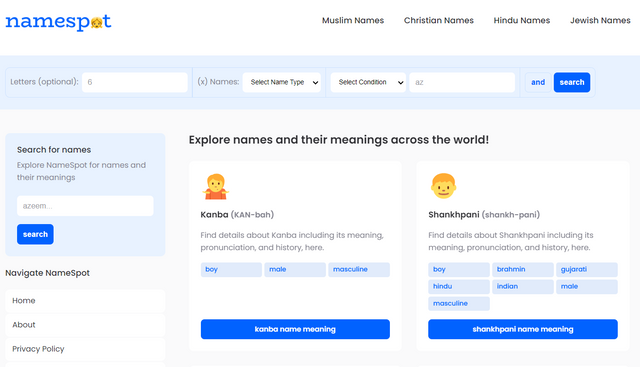The width and height of the screenshot is (640, 367).
Task: Select the 'boy' tag on Shankhpani card
Action: 459,269
